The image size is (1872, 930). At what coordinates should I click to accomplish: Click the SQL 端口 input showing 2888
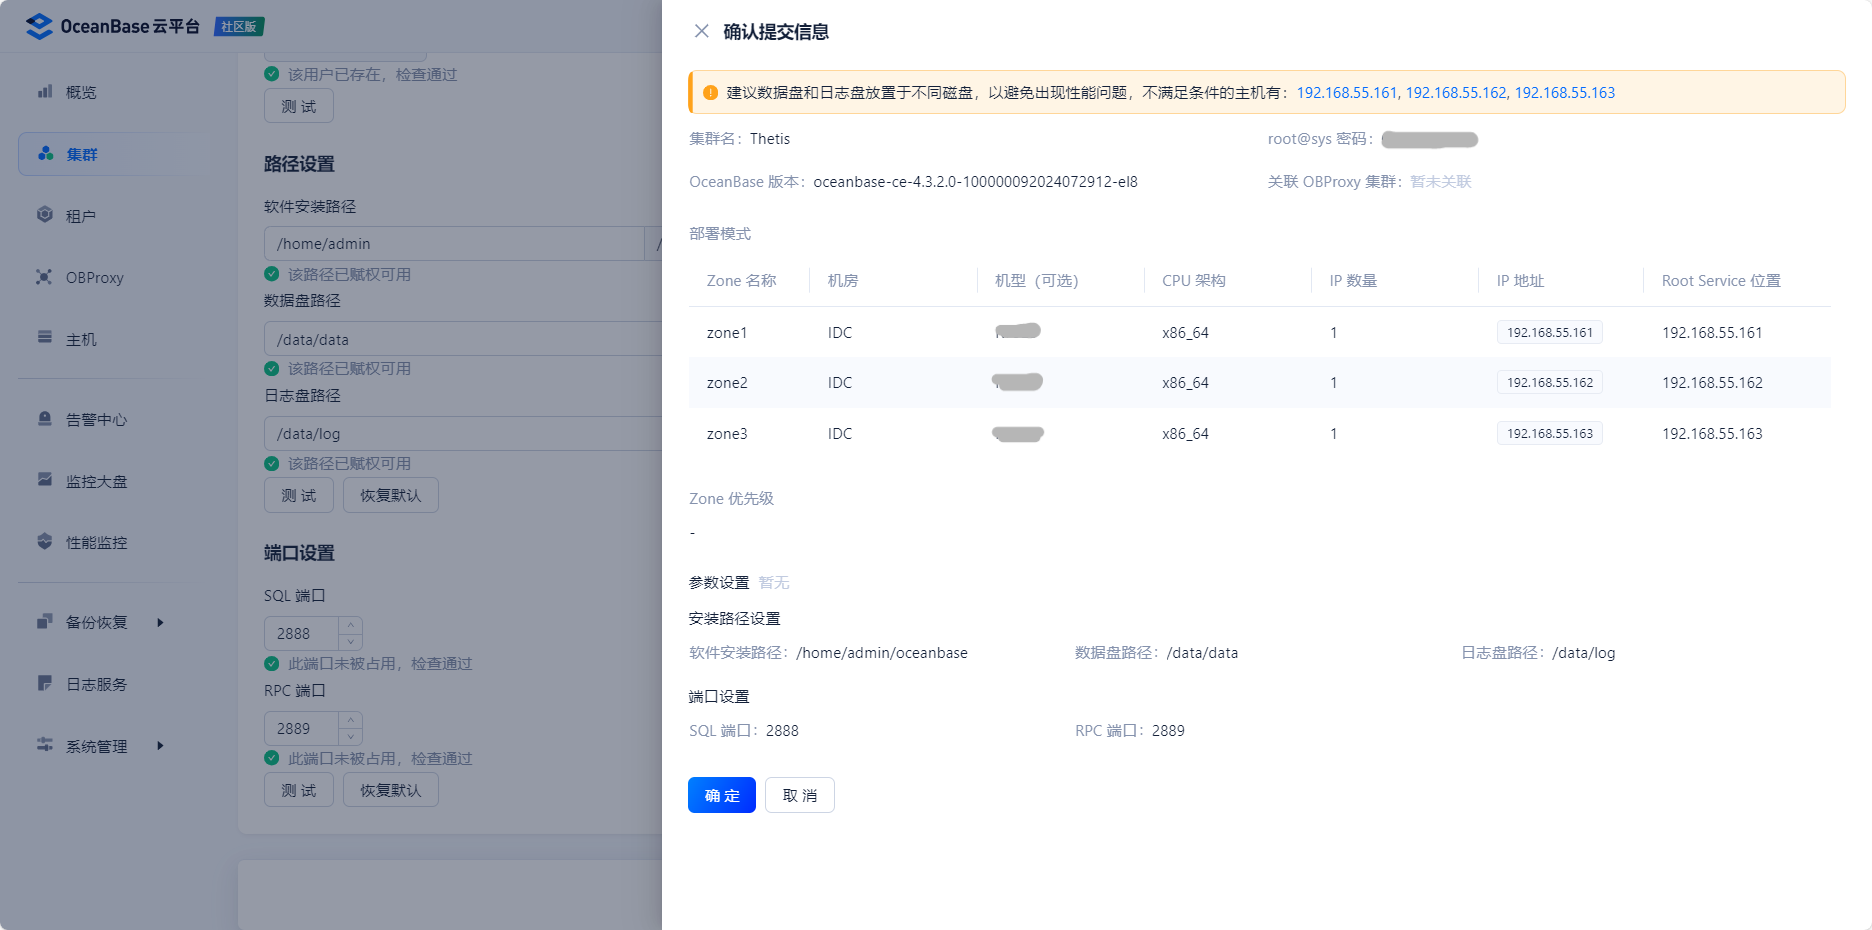click(x=301, y=633)
